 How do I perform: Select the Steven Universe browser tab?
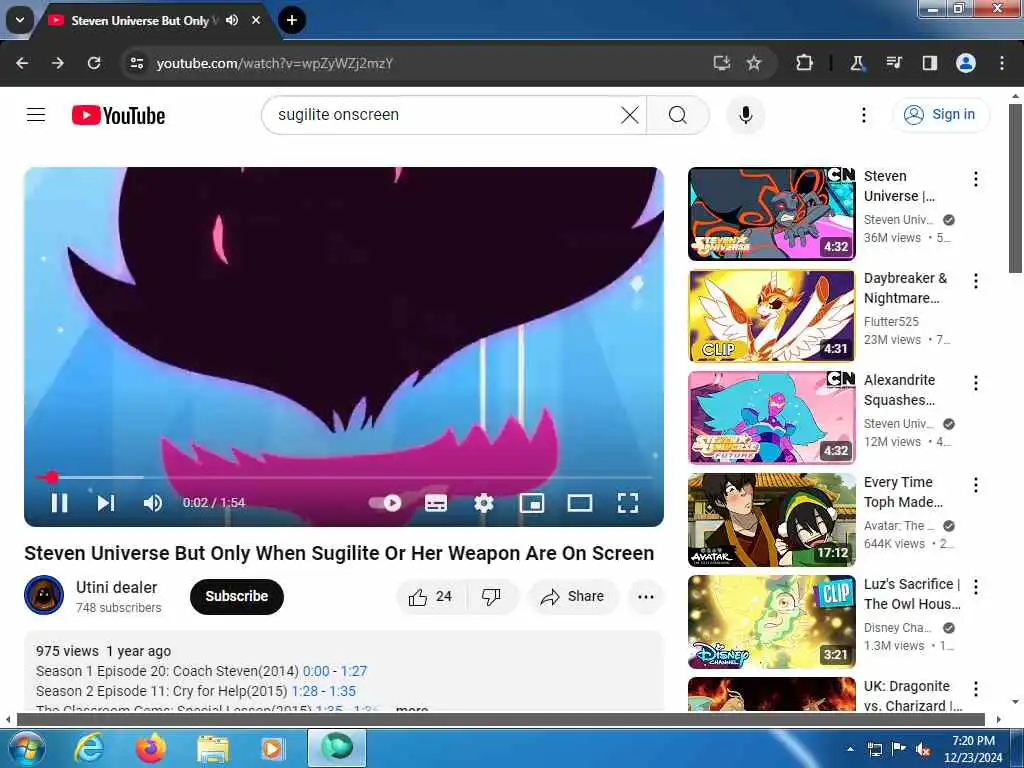tap(139, 21)
